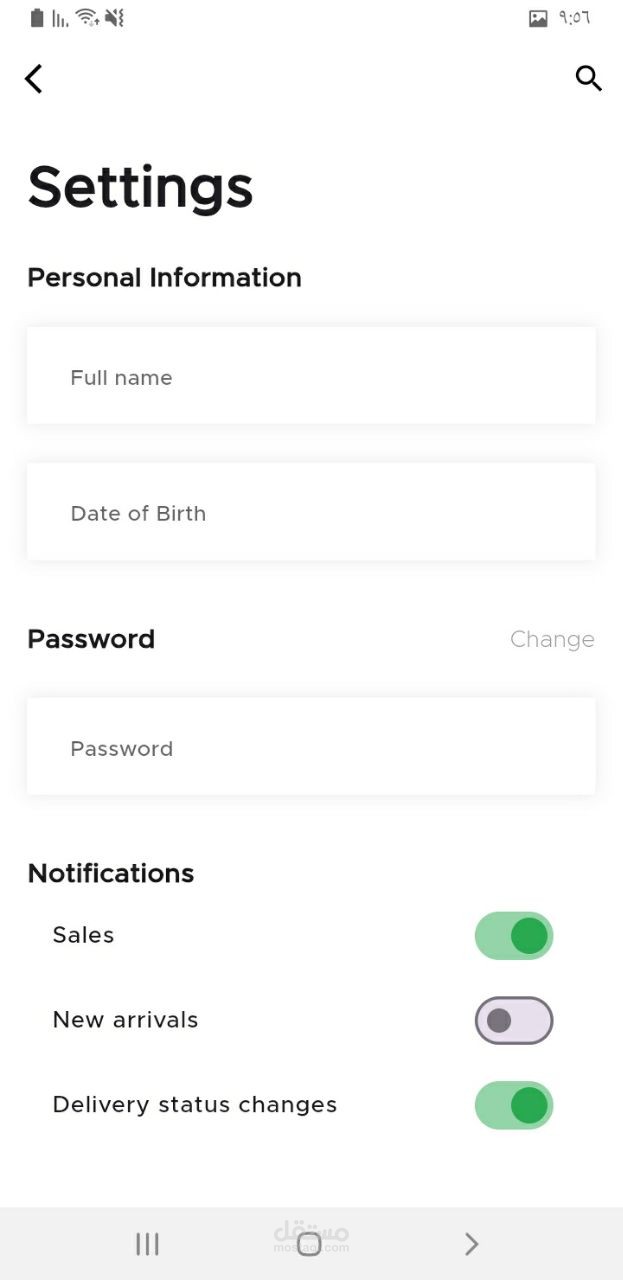Tap the battery status icon

click(37, 18)
